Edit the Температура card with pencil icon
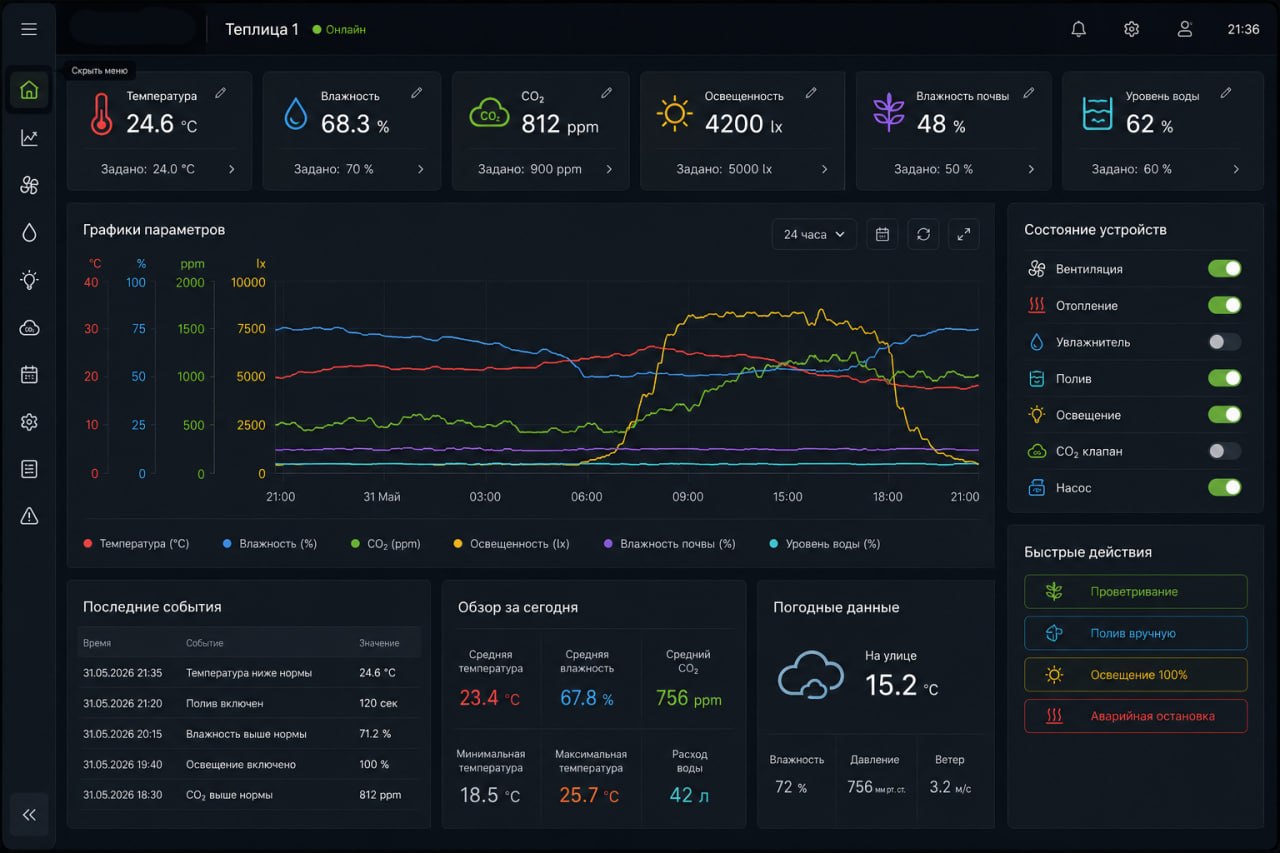The width and height of the screenshot is (1280, 853). (x=221, y=93)
